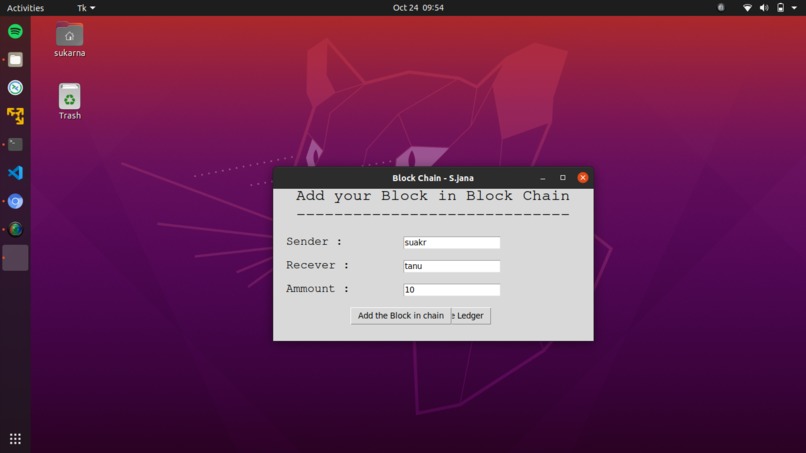This screenshot has width=806, height=453.
Task: Click the notification icon left of Wi-Fi
Action: pos(721,8)
